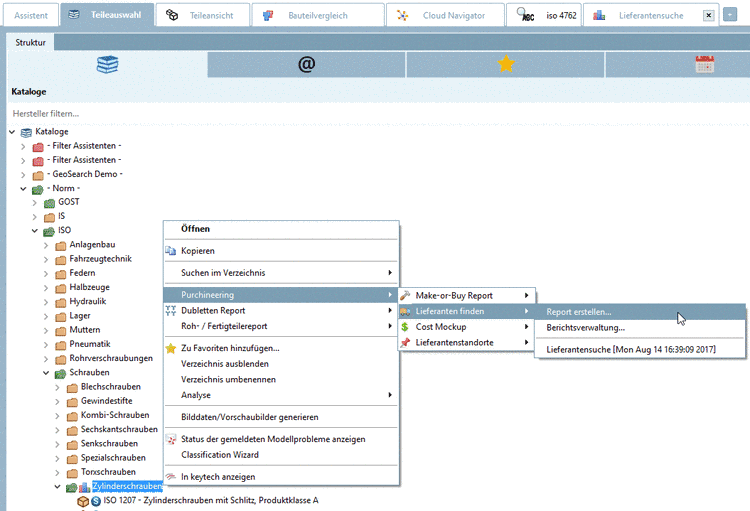Collapse the Schrauben folder
The width and height of the screenshot is (750, 511).
pyautogui.click(x=46, y=373)
